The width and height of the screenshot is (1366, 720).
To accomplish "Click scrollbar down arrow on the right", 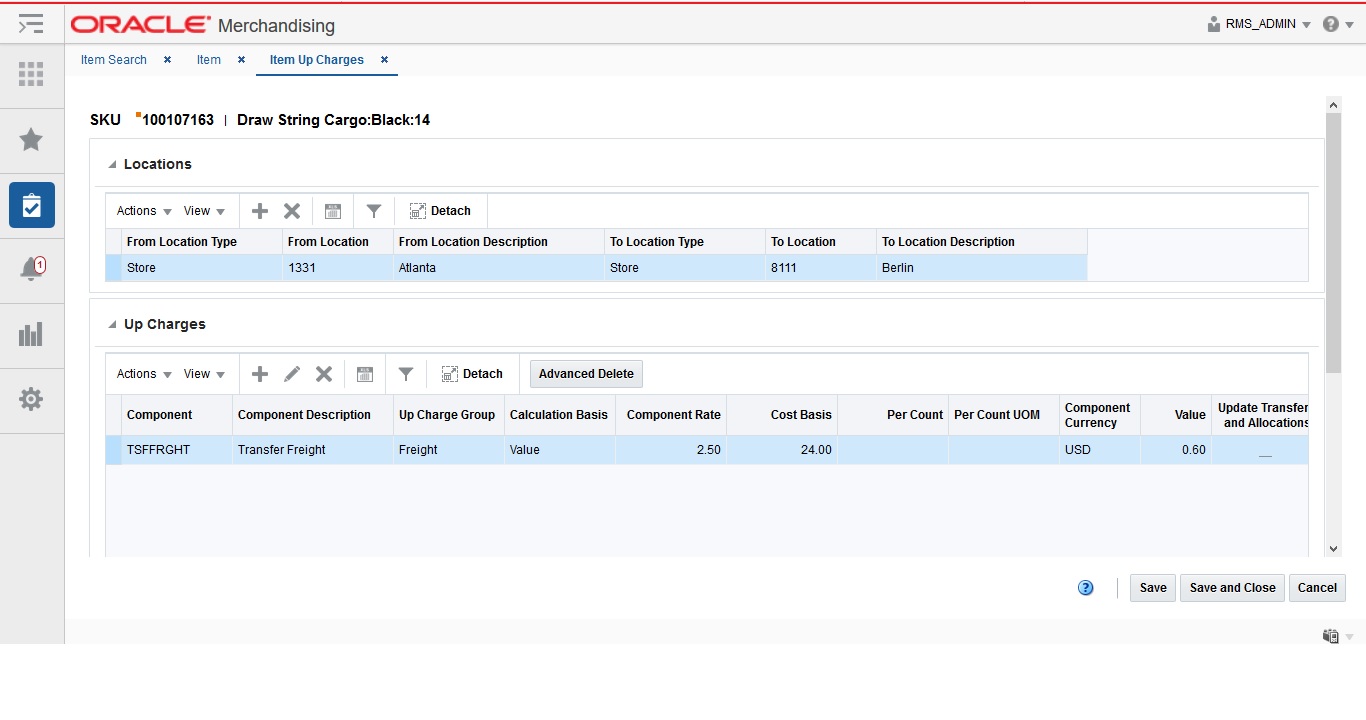I will coord(1333,549).
